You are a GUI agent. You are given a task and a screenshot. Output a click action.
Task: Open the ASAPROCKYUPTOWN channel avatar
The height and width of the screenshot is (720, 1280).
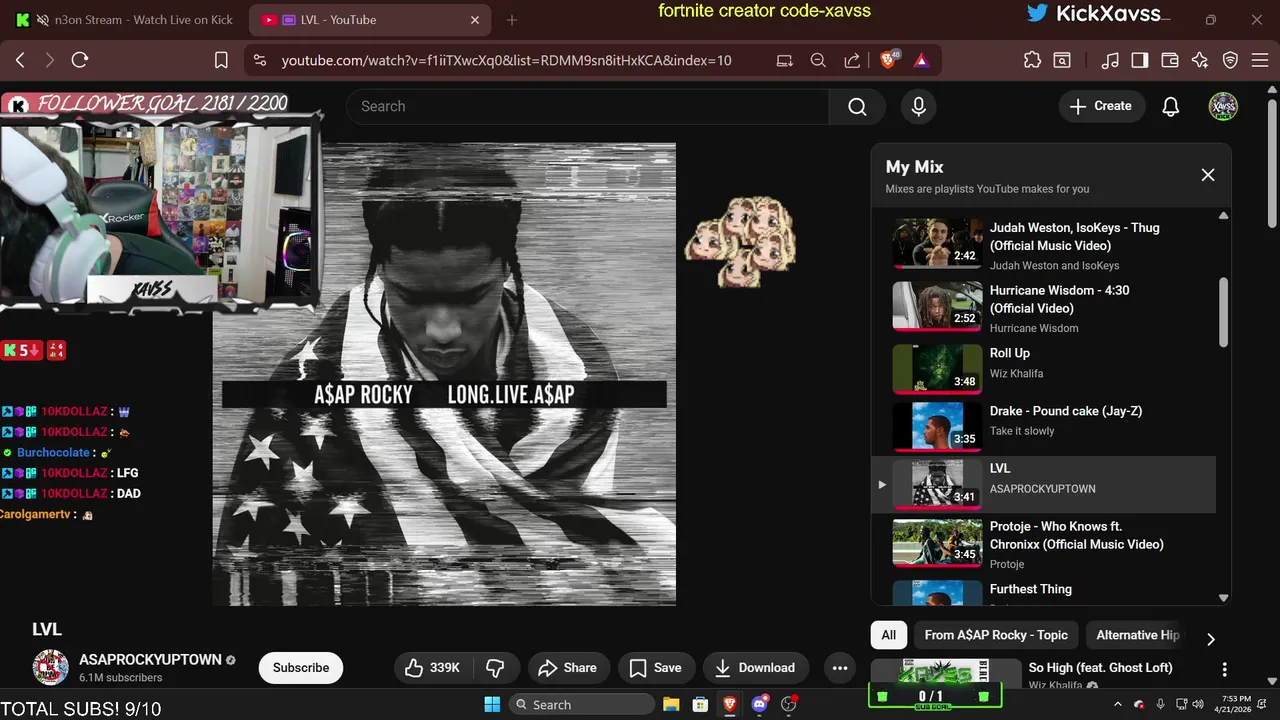point(51,667)
